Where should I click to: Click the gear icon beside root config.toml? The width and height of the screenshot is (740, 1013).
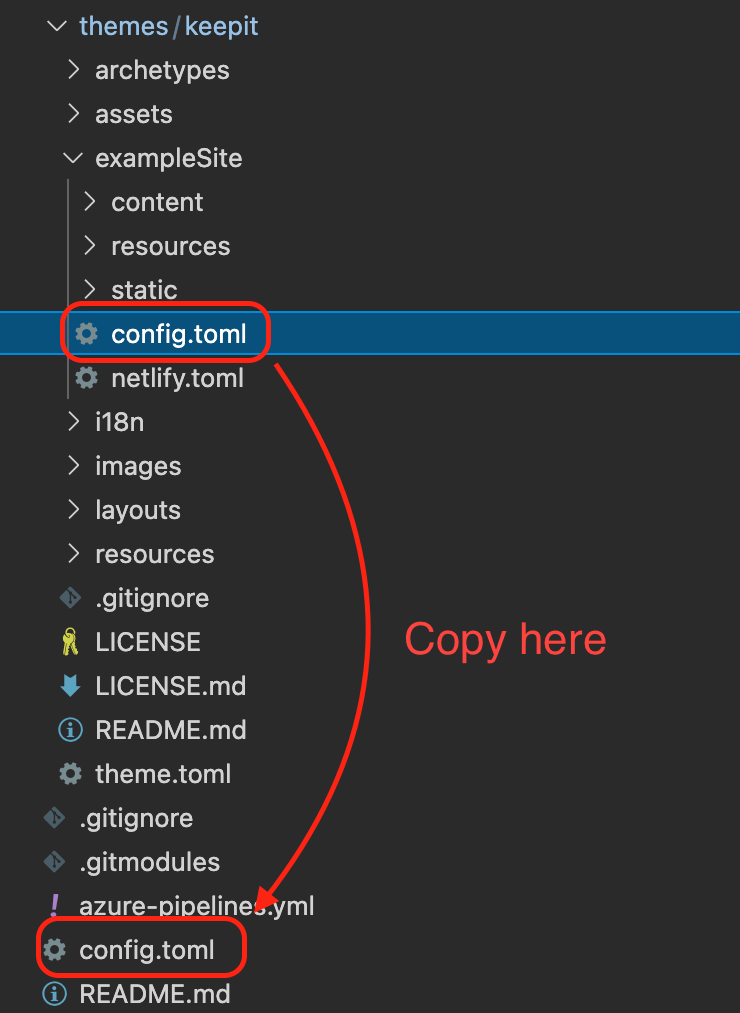54,949
